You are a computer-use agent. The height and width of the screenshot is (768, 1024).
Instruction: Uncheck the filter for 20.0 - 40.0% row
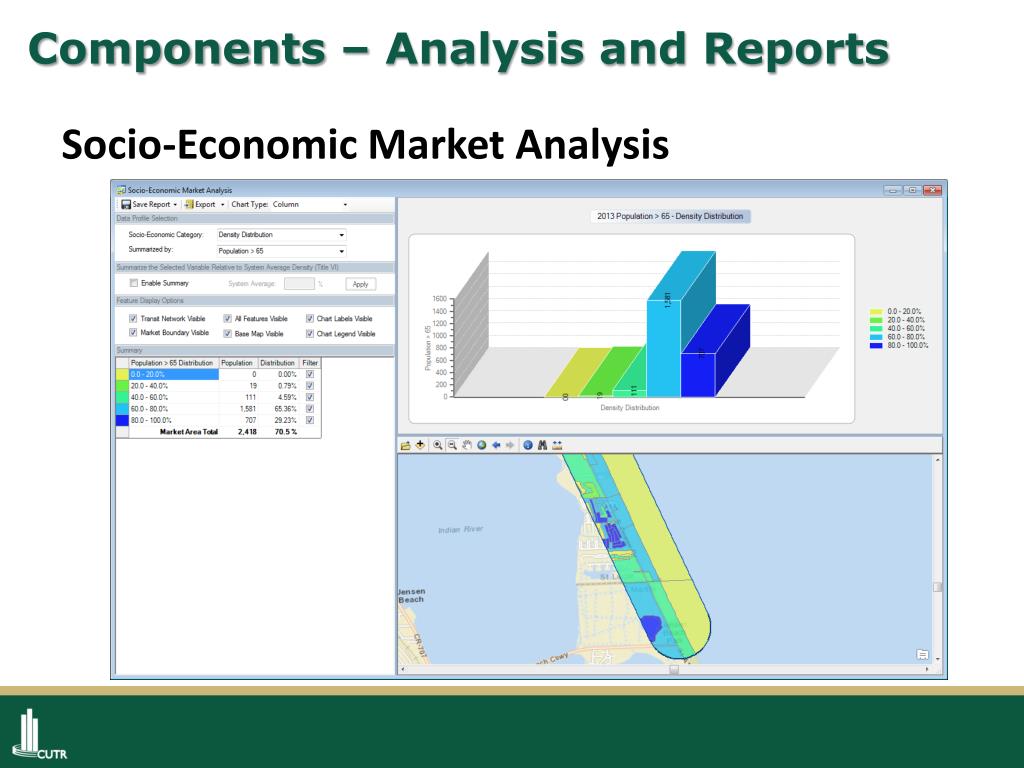[310, 386]
